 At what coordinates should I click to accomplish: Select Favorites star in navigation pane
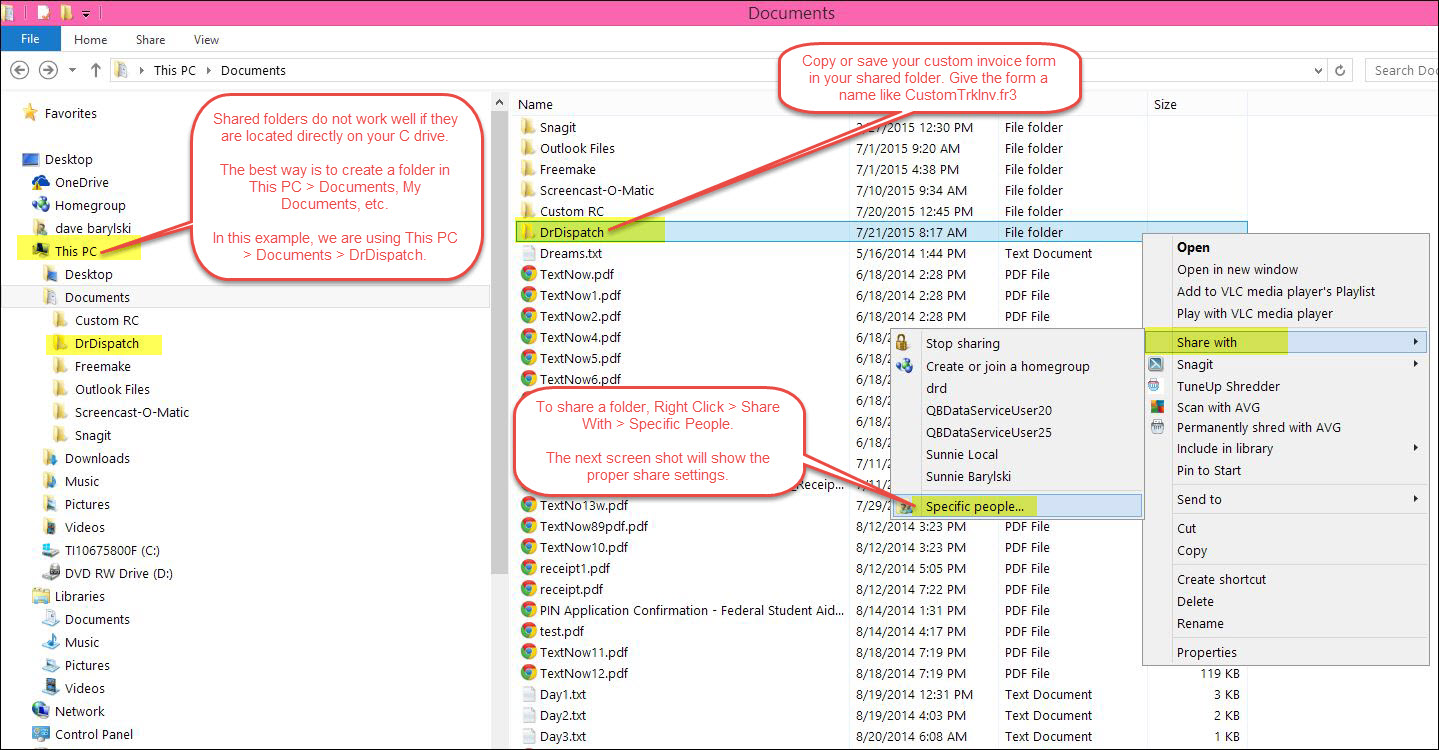pos(31,113)
